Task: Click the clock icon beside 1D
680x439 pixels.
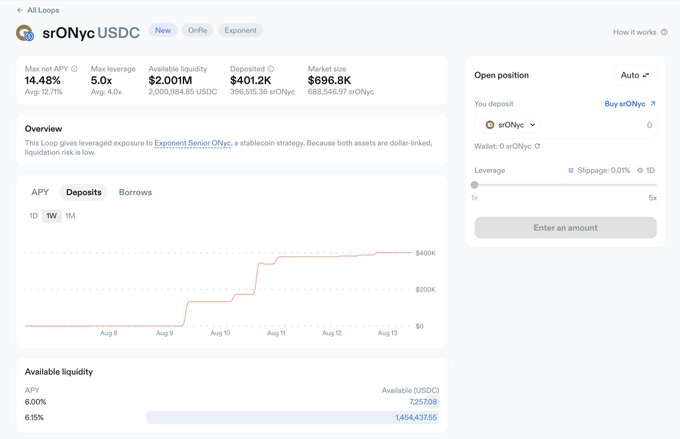Action: click(x=640, y=170)
